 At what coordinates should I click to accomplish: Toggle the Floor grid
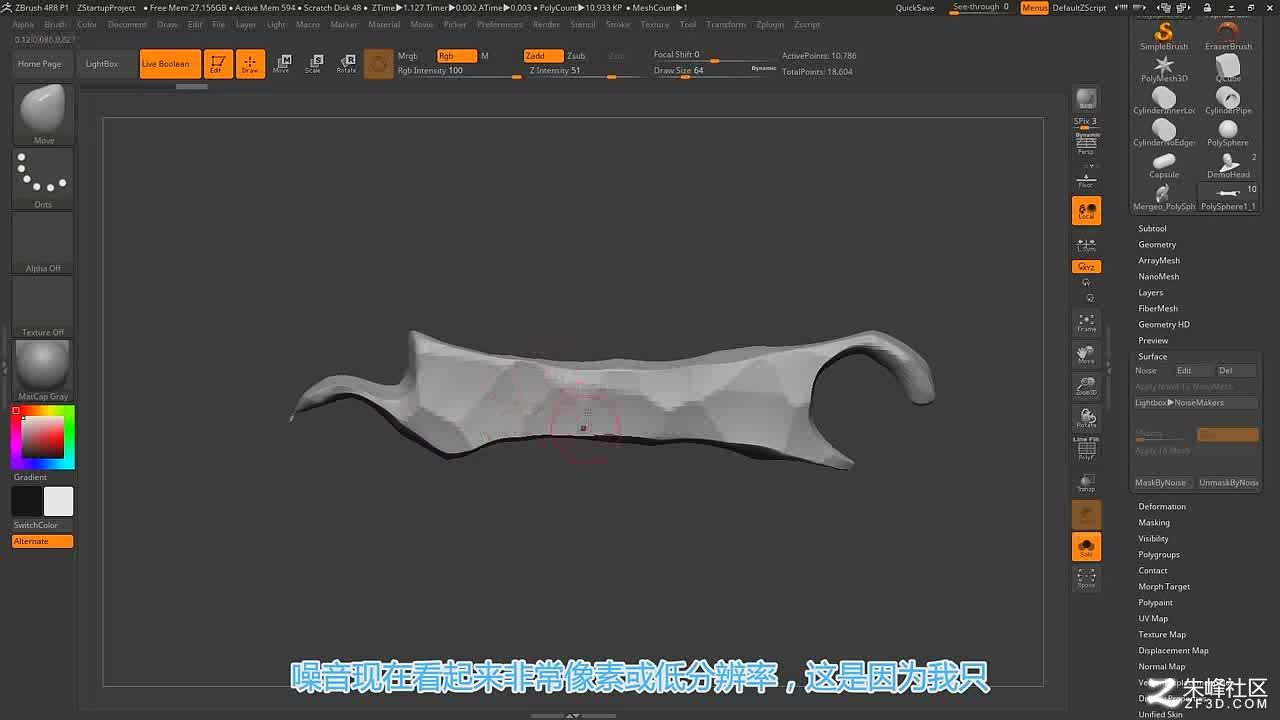[1086, 178]
